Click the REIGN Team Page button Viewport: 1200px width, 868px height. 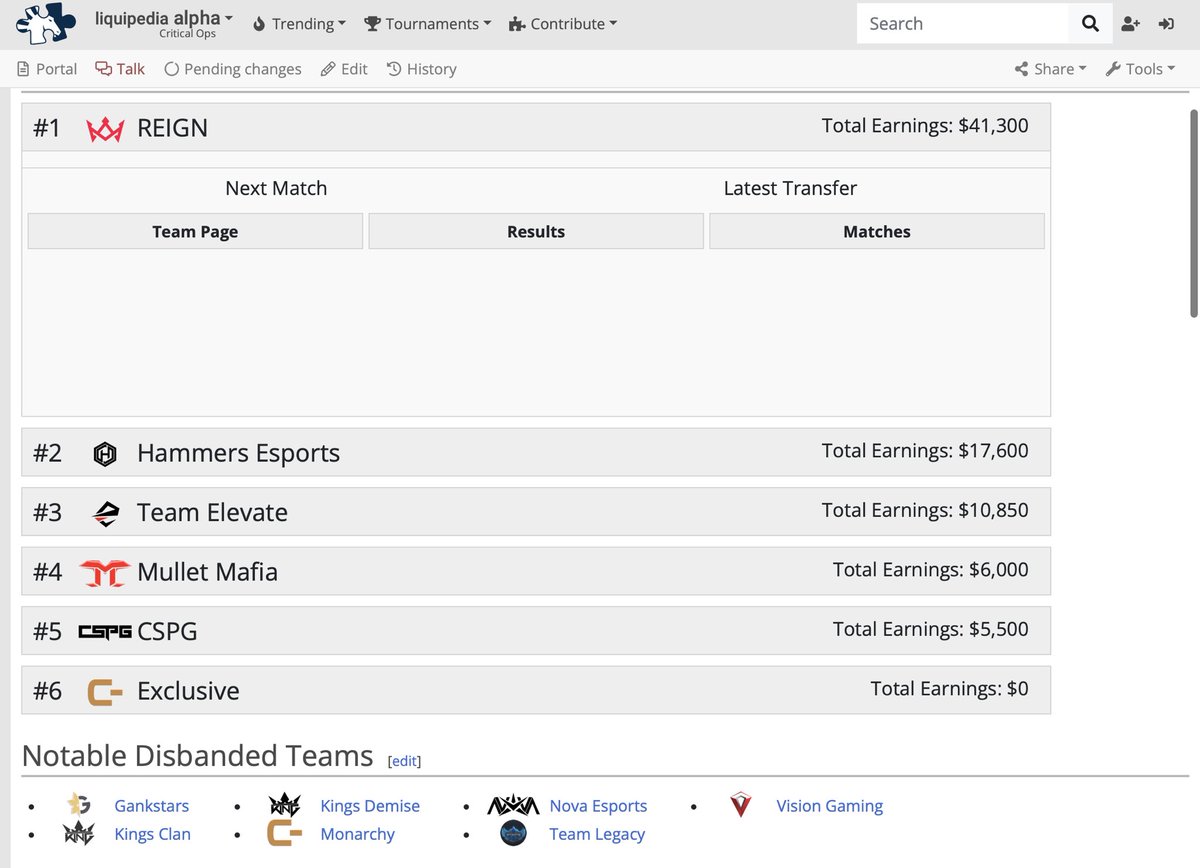coord(195,231)
